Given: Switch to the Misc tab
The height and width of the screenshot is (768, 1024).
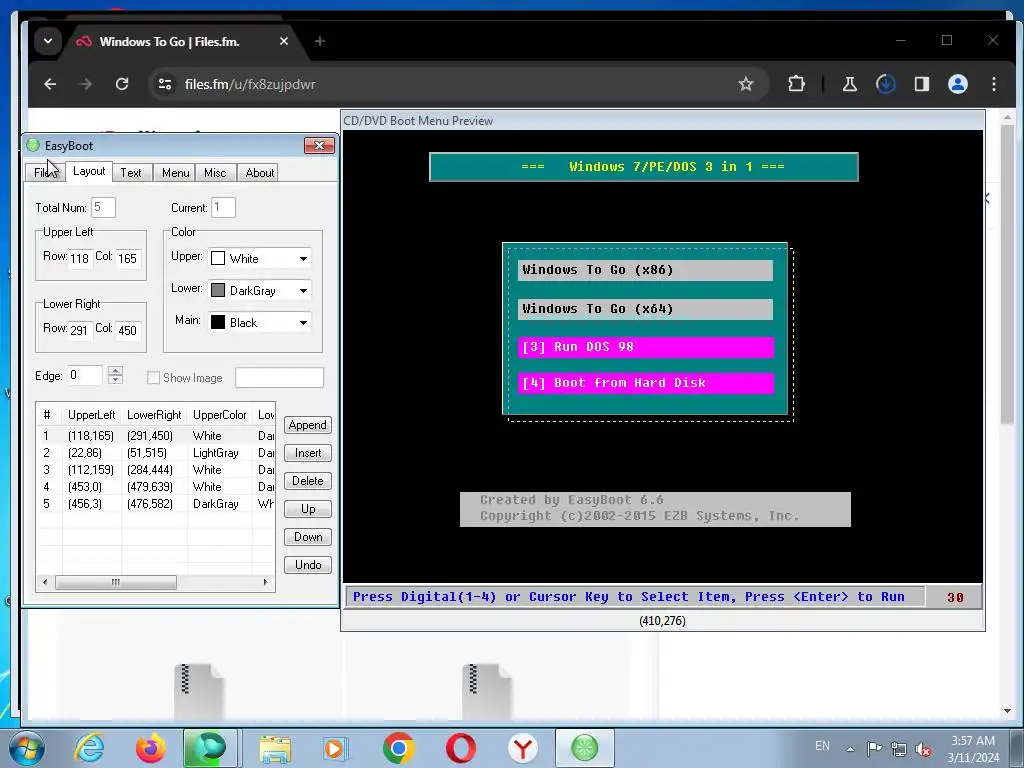Looking at the screenshot, I should pos(215,172).
